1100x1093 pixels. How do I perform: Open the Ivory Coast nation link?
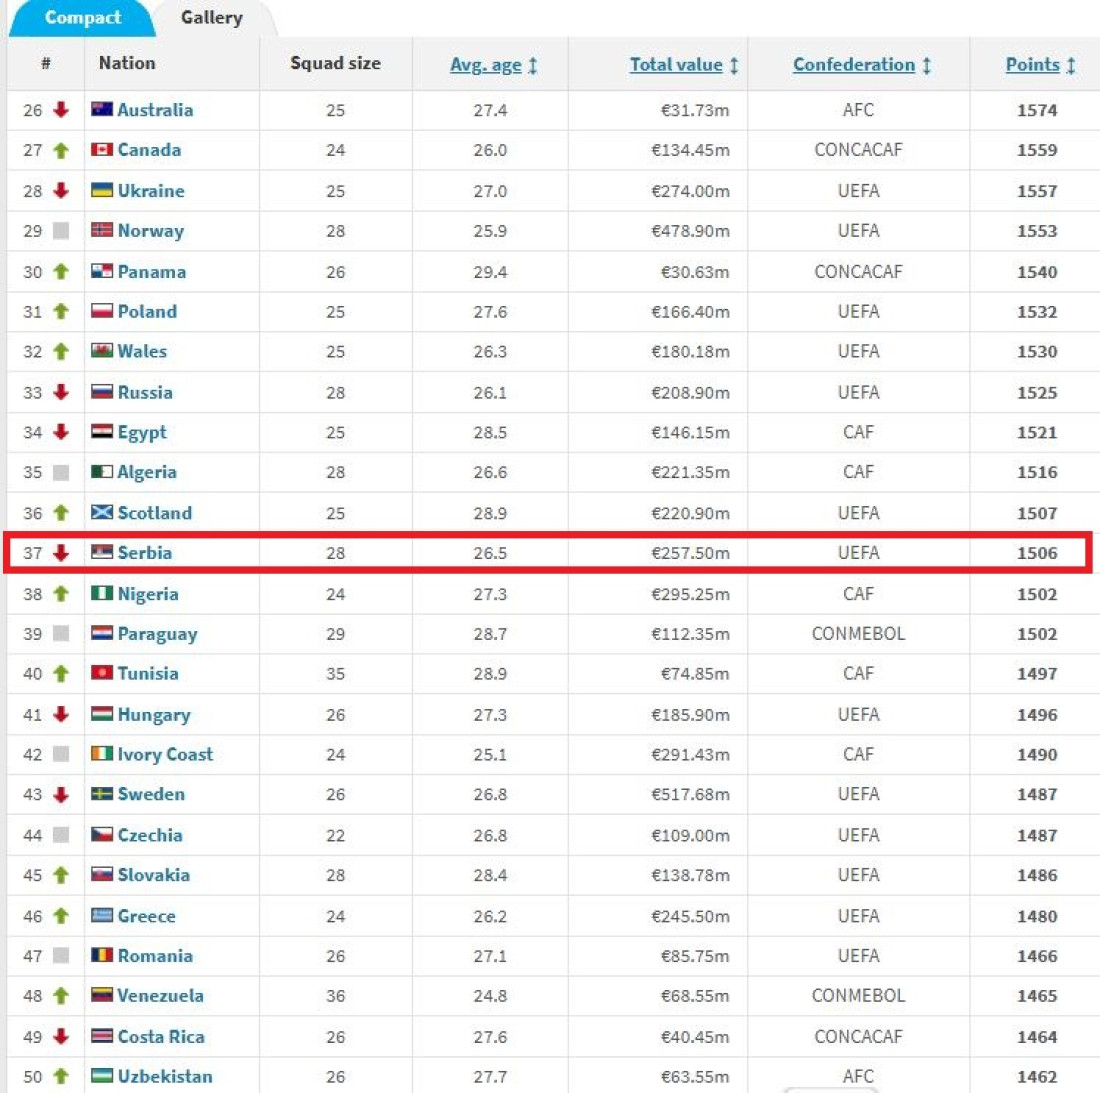pyautogui.click(x=165, y=754)
